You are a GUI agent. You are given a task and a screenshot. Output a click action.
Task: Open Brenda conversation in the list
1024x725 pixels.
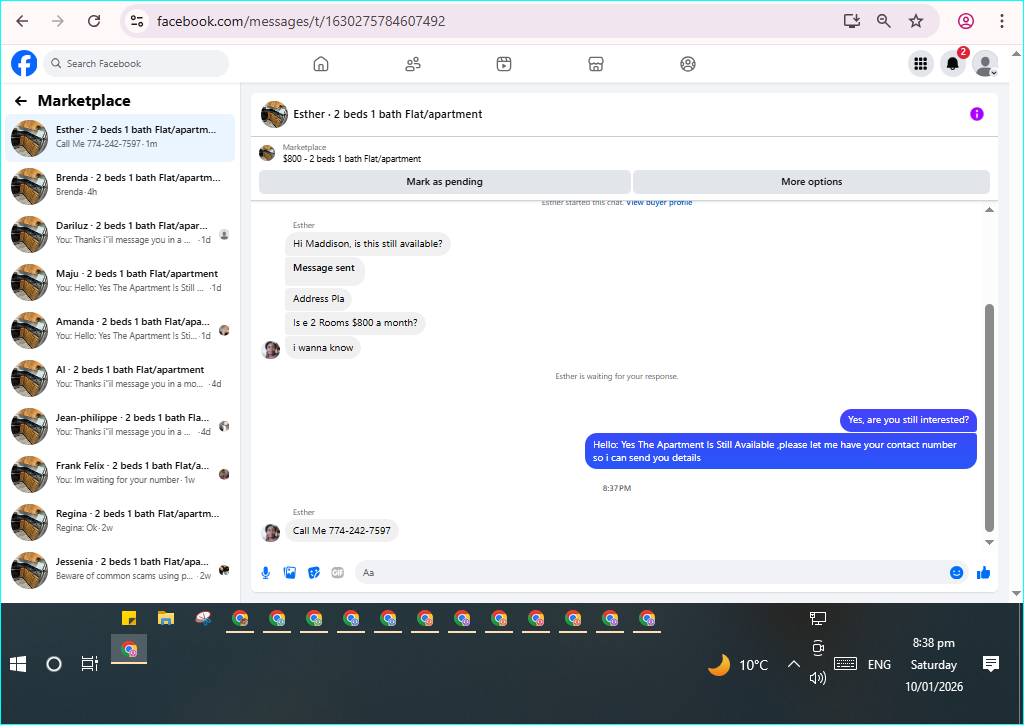point(120,185)
